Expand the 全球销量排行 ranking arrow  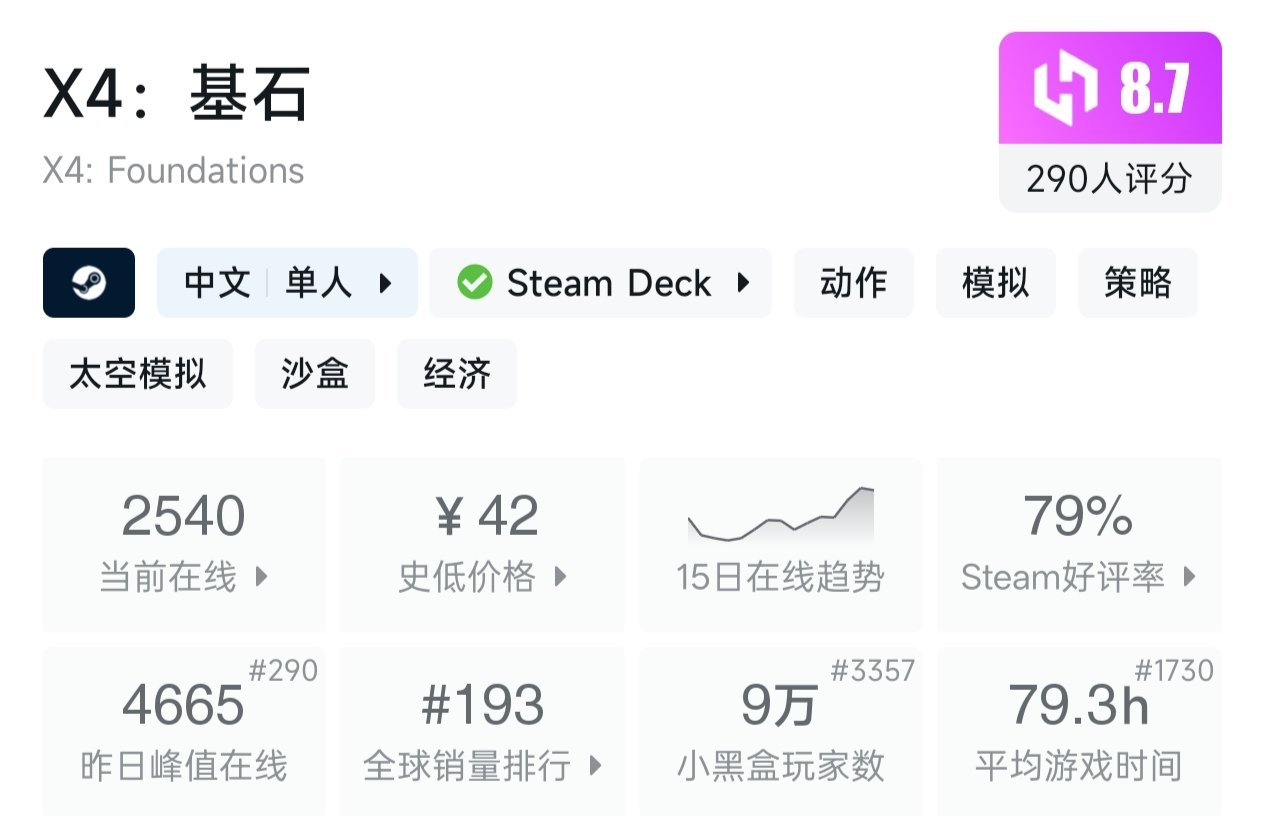(596, 766)
